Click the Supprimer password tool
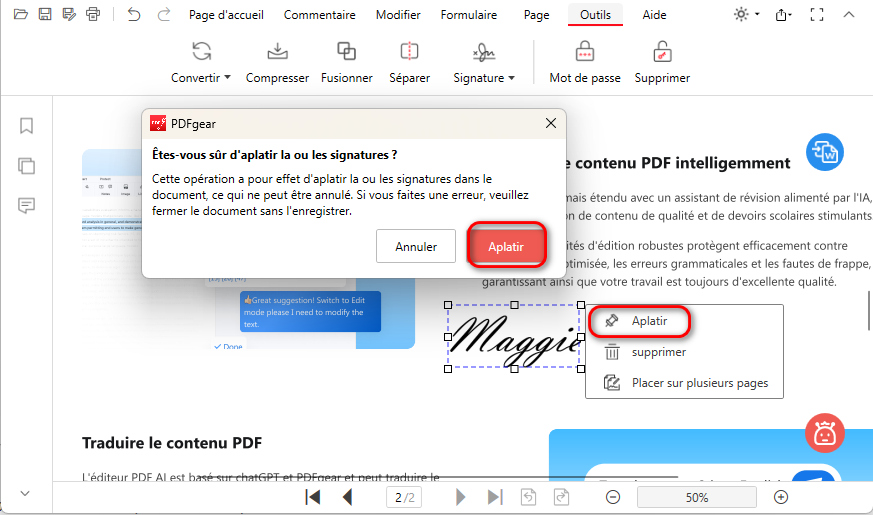Screen dimensions: 873x515 click(662, 62)
